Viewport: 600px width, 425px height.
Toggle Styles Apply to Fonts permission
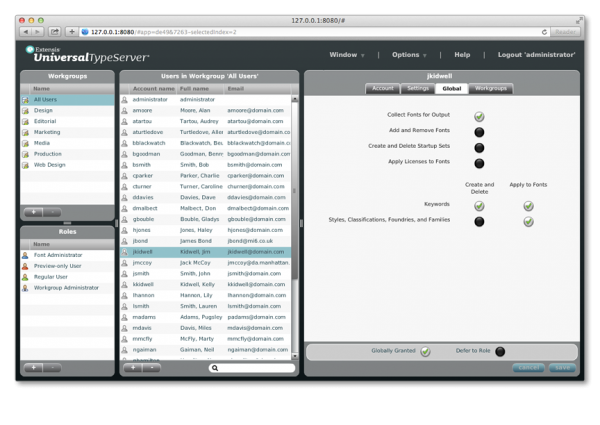(528, 221)
